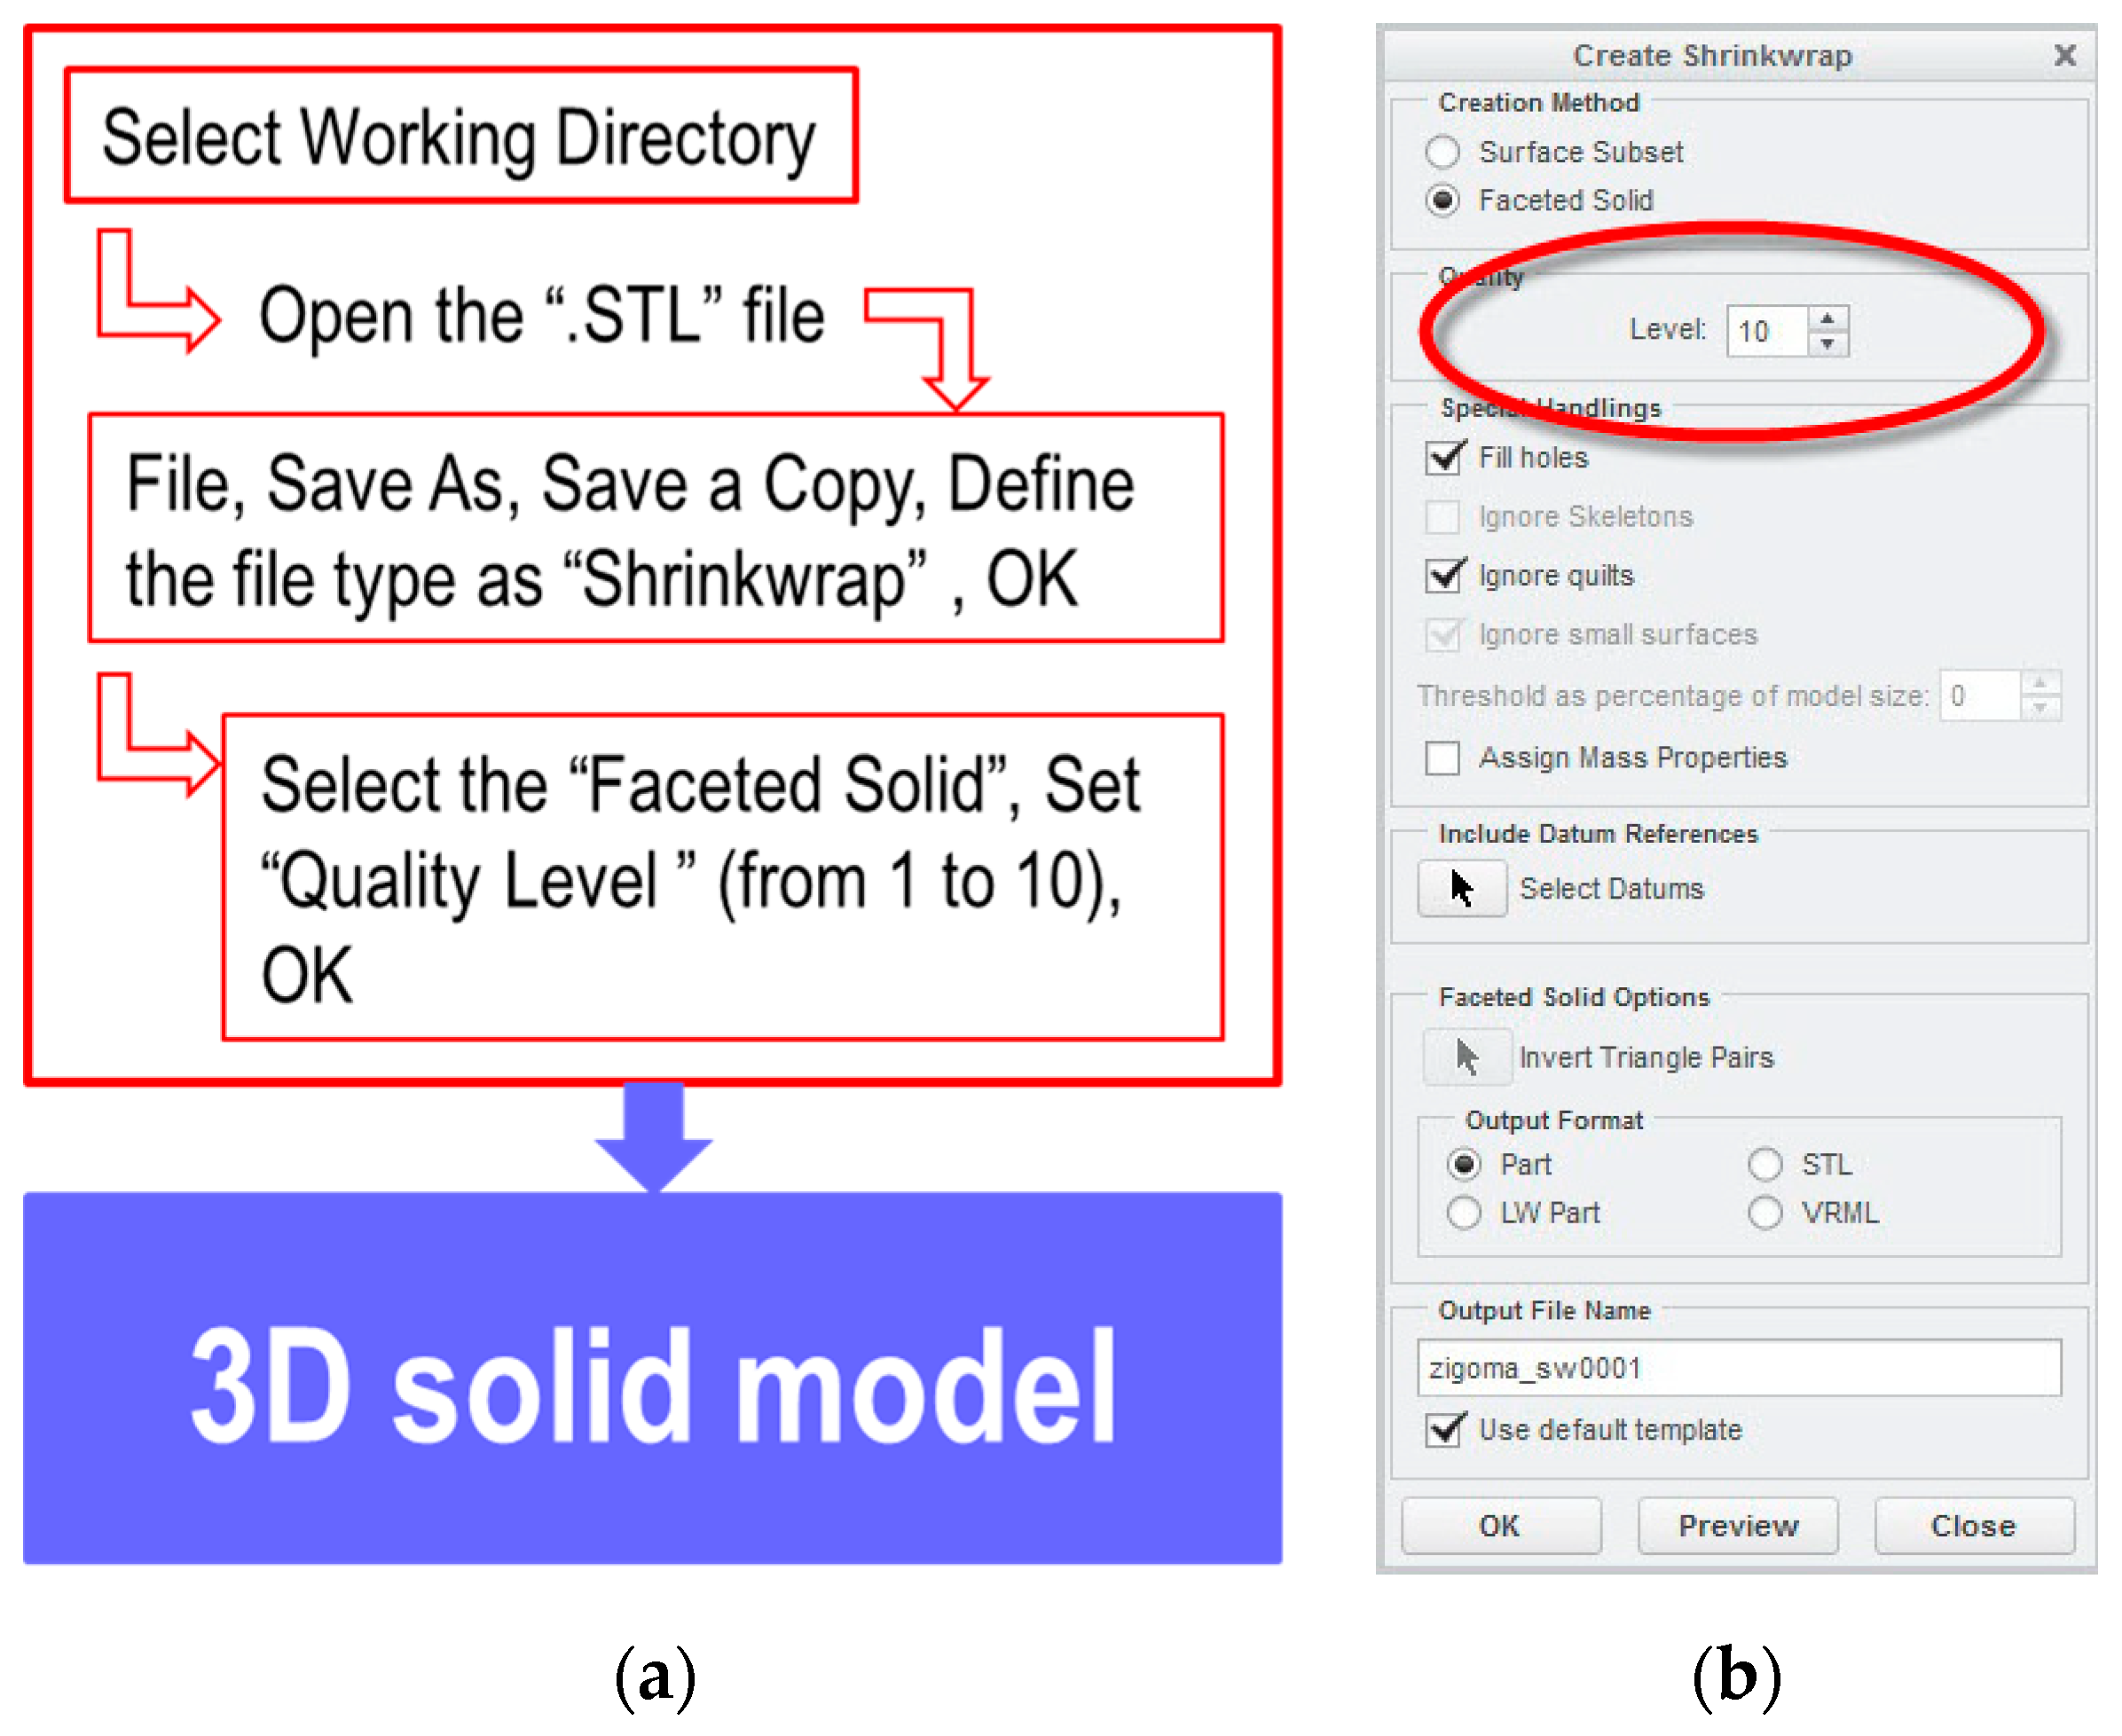Uncheck the Fill holes checkbox
The height and width of the screenshot is (1736, 2122).
[x=1442, y=458]
